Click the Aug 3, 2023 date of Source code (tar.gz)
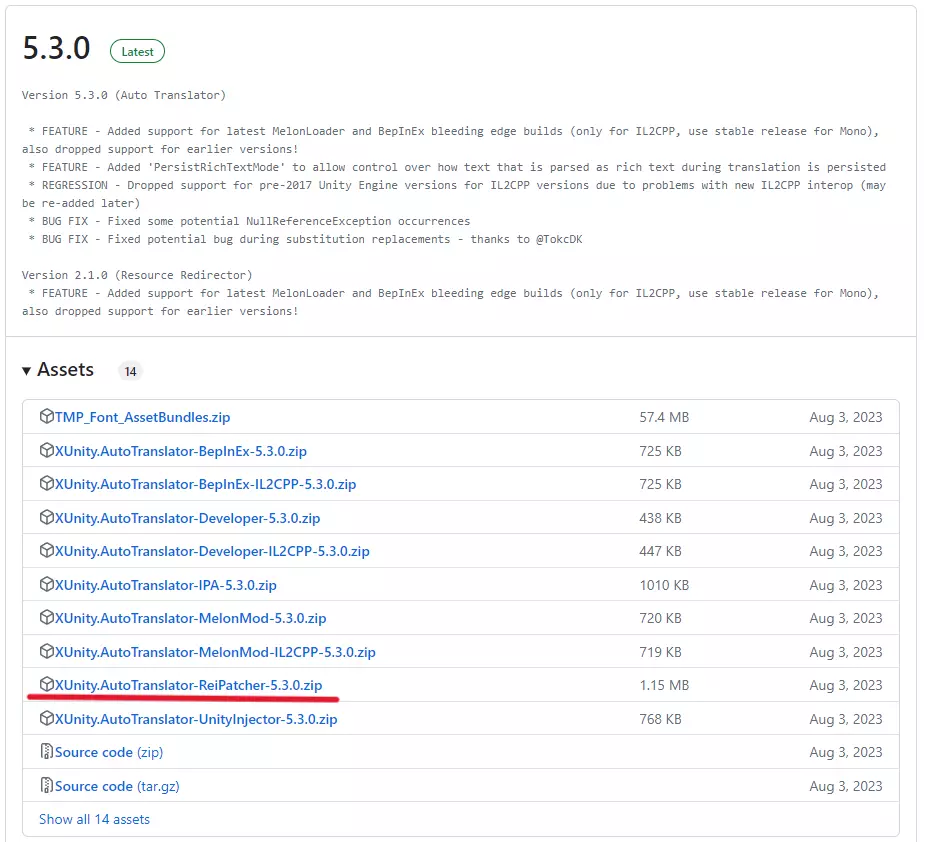The width and height of the screenshot is (937, 842). [846, 786]
